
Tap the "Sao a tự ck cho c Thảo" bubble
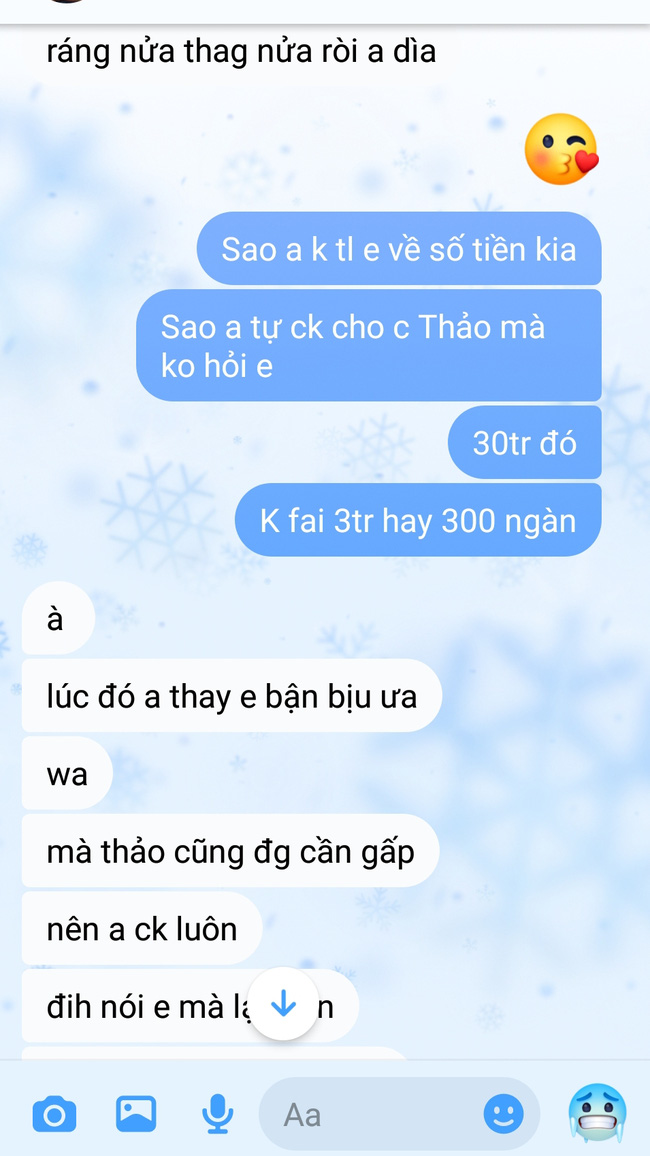[x=368, y=345]
